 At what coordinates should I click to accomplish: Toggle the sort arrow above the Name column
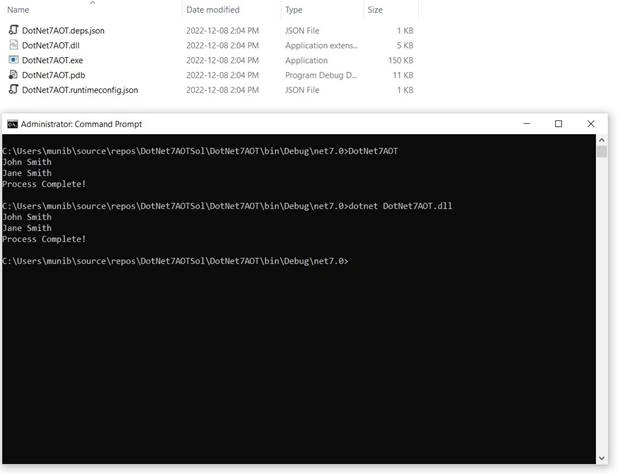[x=92, y=3]
